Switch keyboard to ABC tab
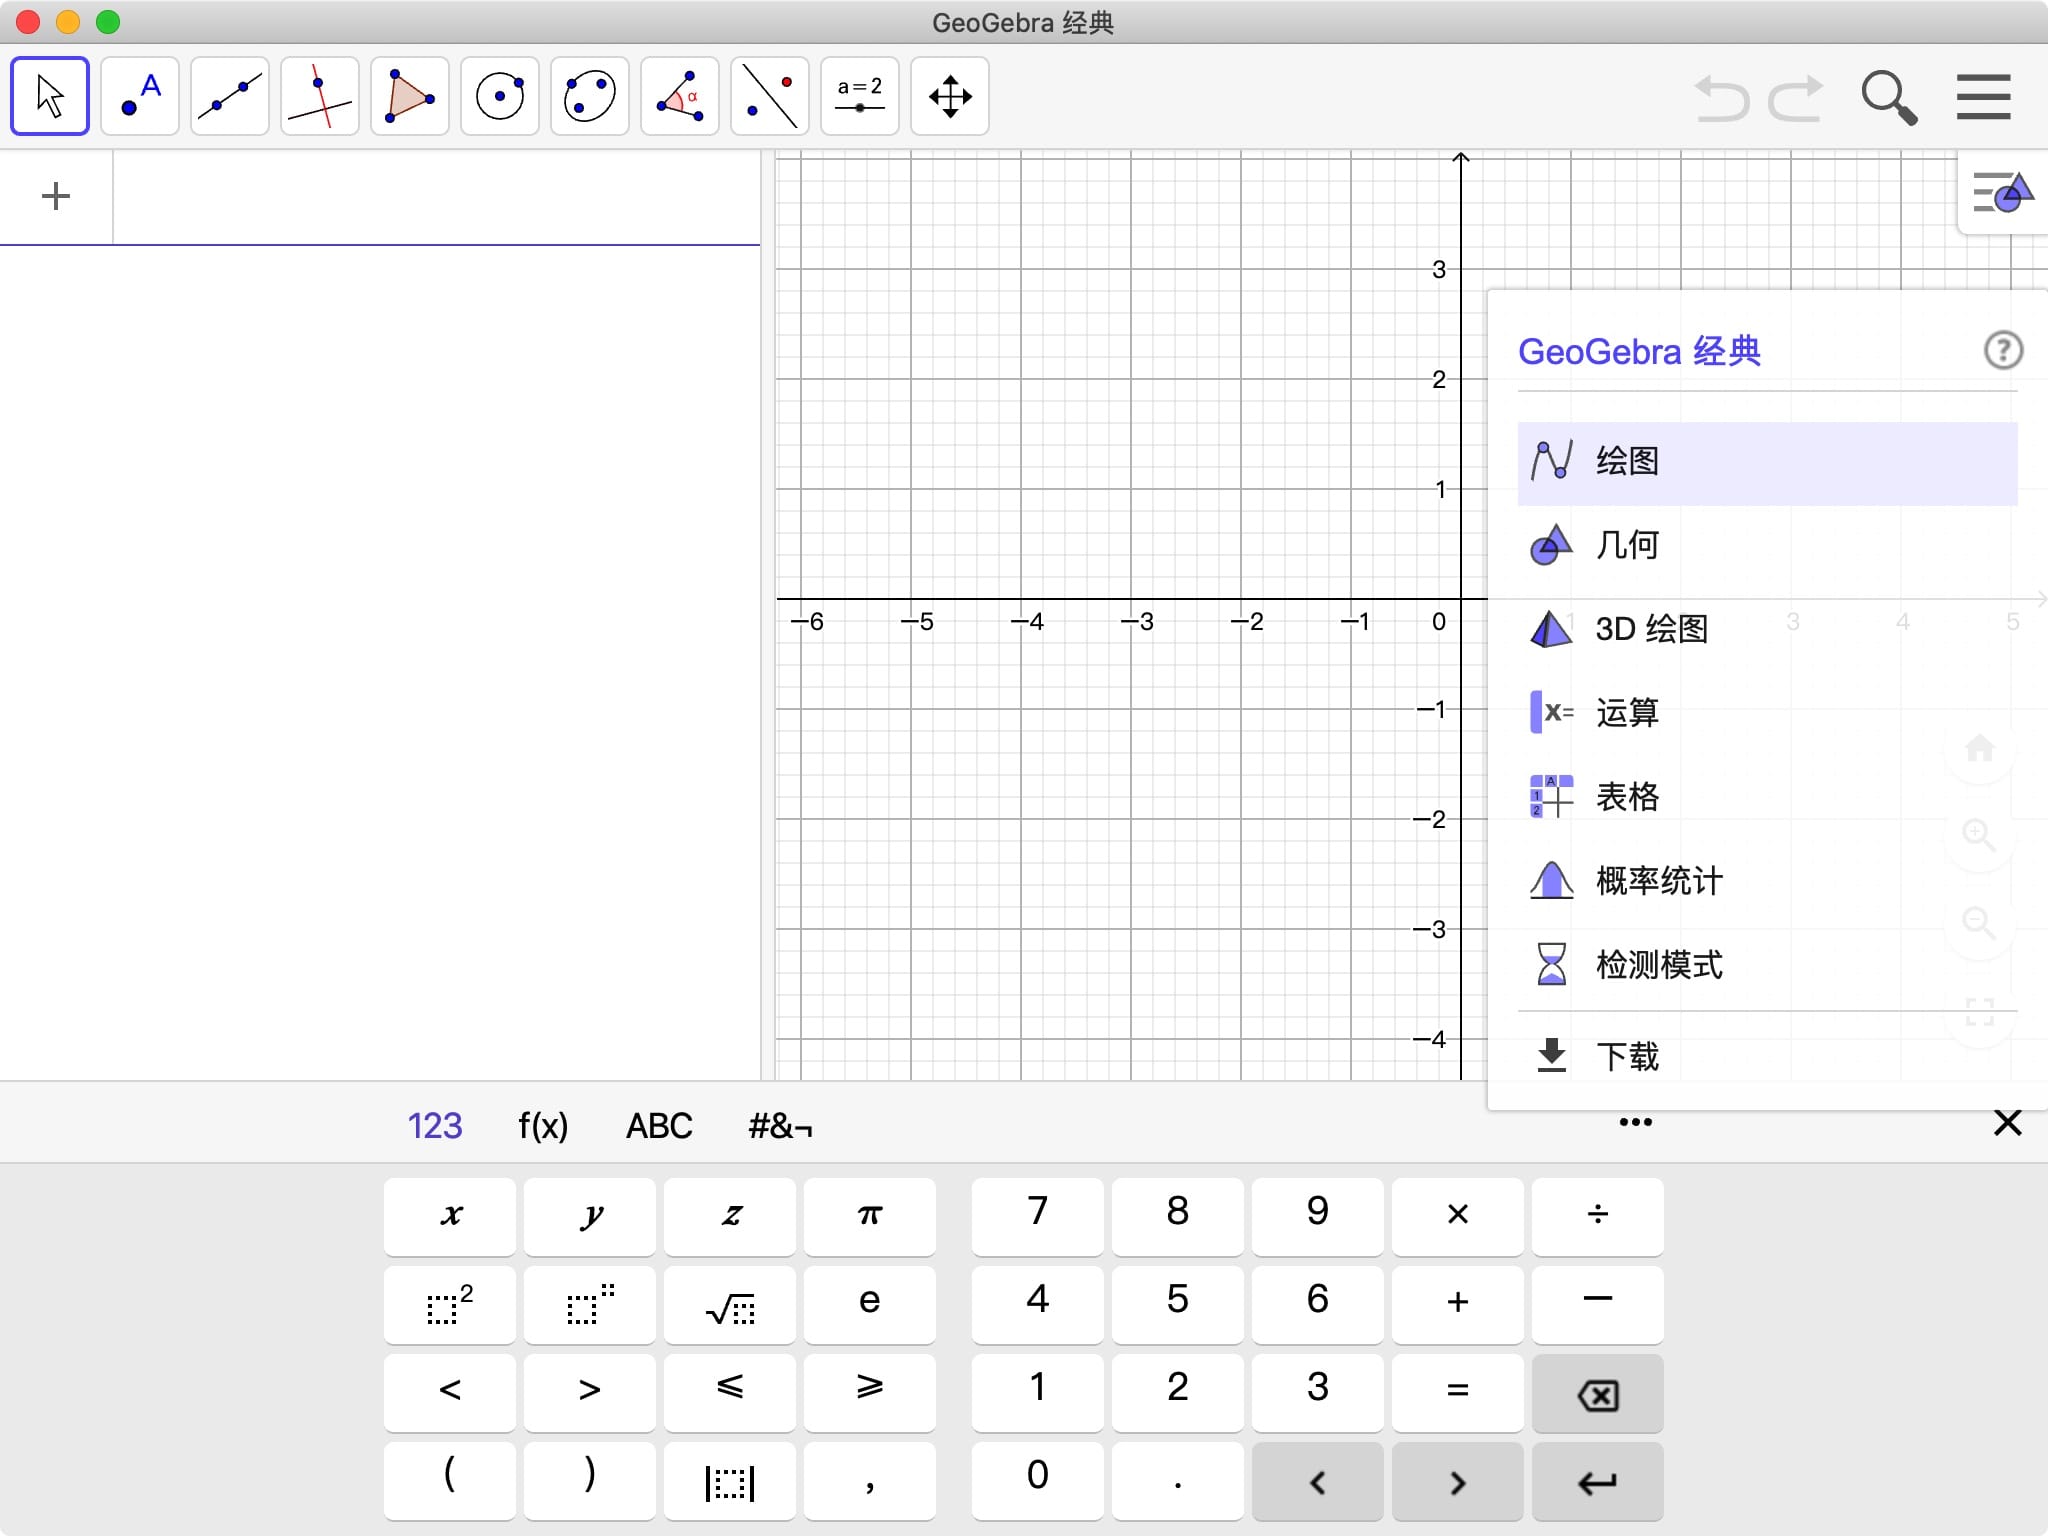This screenshot has height=1536, width=2048. [x=659, y=1126]
